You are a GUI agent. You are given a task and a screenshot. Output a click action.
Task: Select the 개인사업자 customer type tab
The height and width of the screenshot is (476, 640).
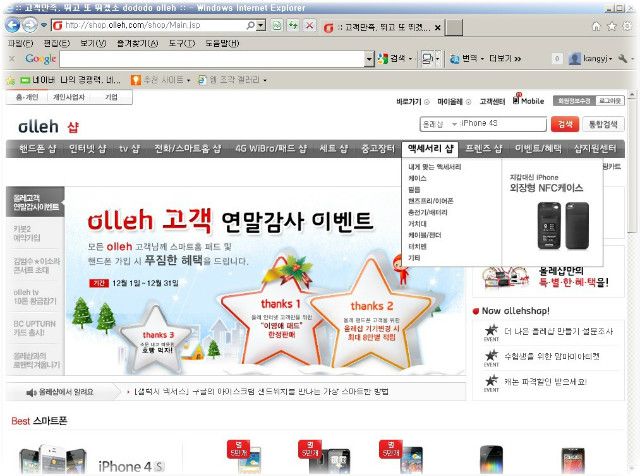click(69, 97)
